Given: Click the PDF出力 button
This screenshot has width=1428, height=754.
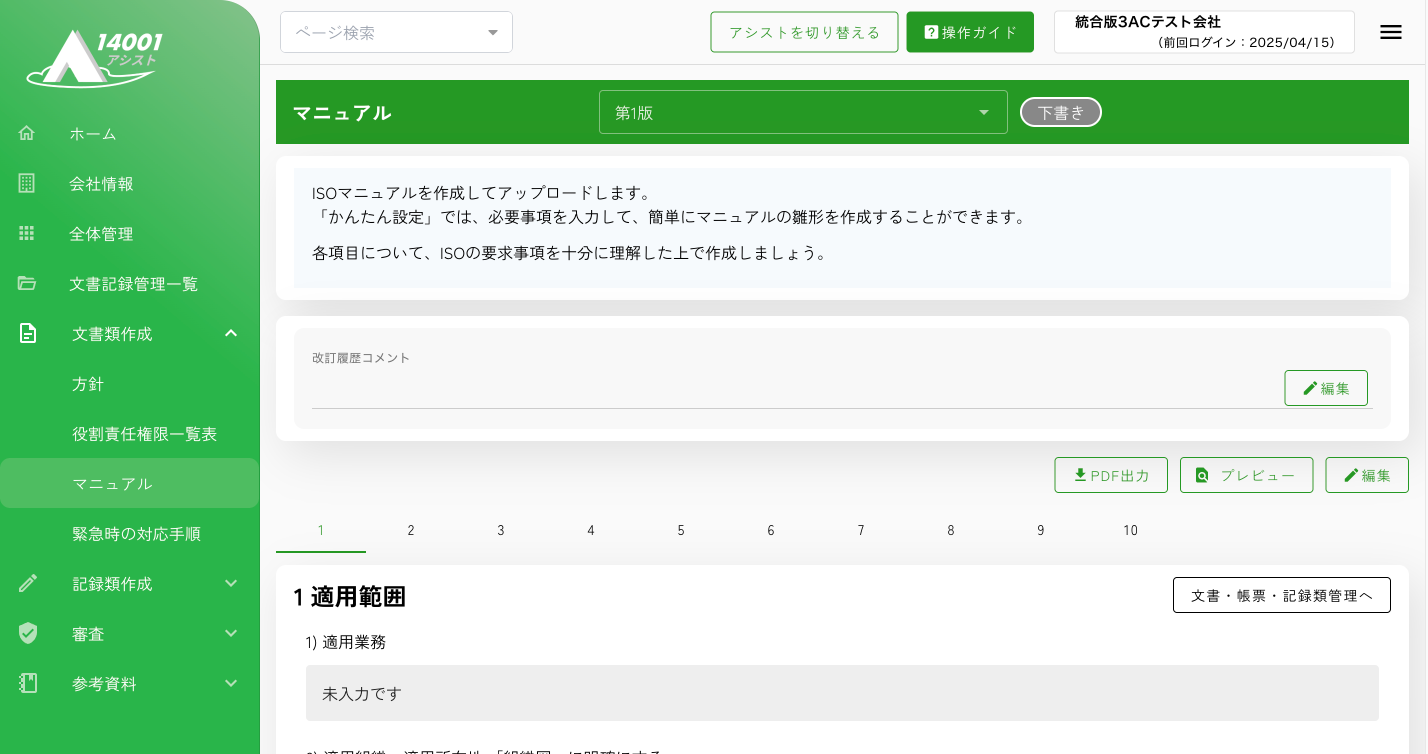Looking at the screenshot, I should [x=1111, y=475].
